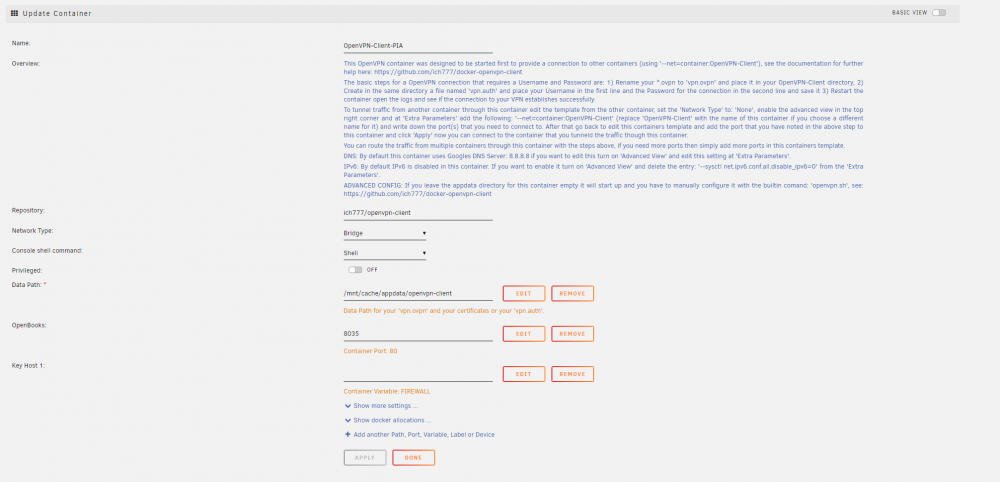Image resolution: width=1000 pixels, height=482 pixels.
Task: Click the 'ADVANCED CONFIG' overview paragraph
Action: pyautogui.click(x=603, y=189)
